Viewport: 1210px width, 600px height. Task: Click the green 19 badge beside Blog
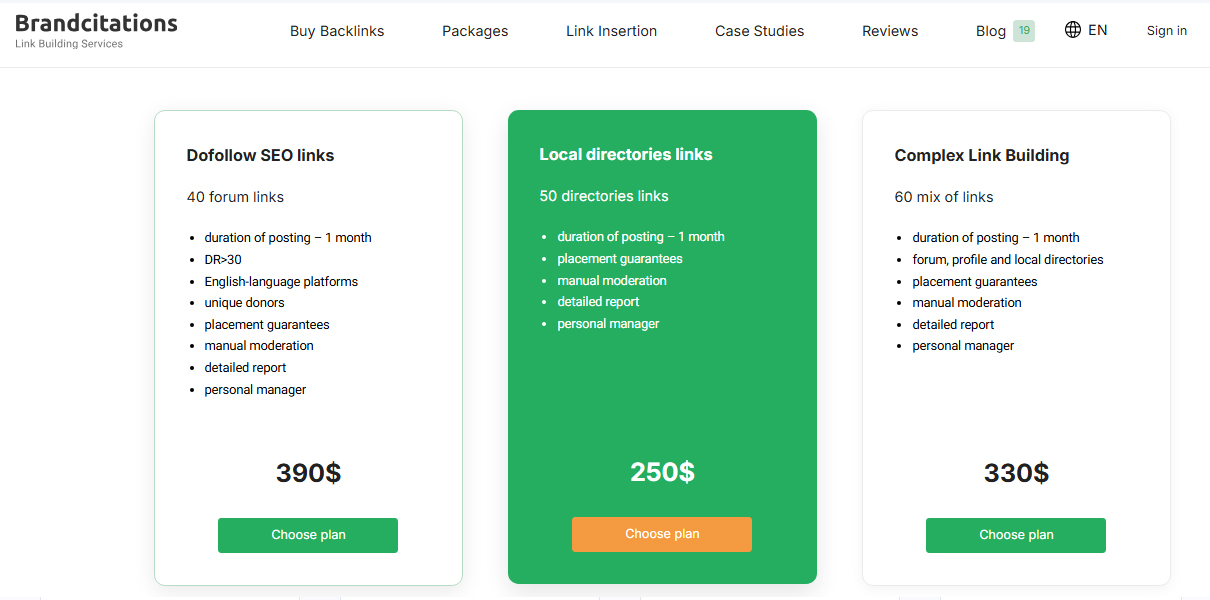[x=1023, y=31]
